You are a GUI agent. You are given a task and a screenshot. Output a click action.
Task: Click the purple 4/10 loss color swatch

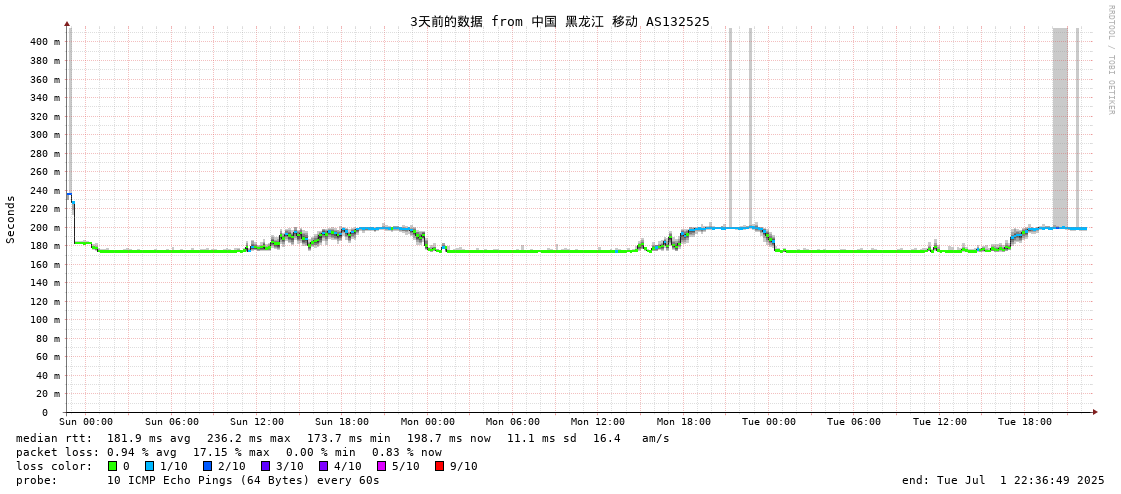[324, 466]
